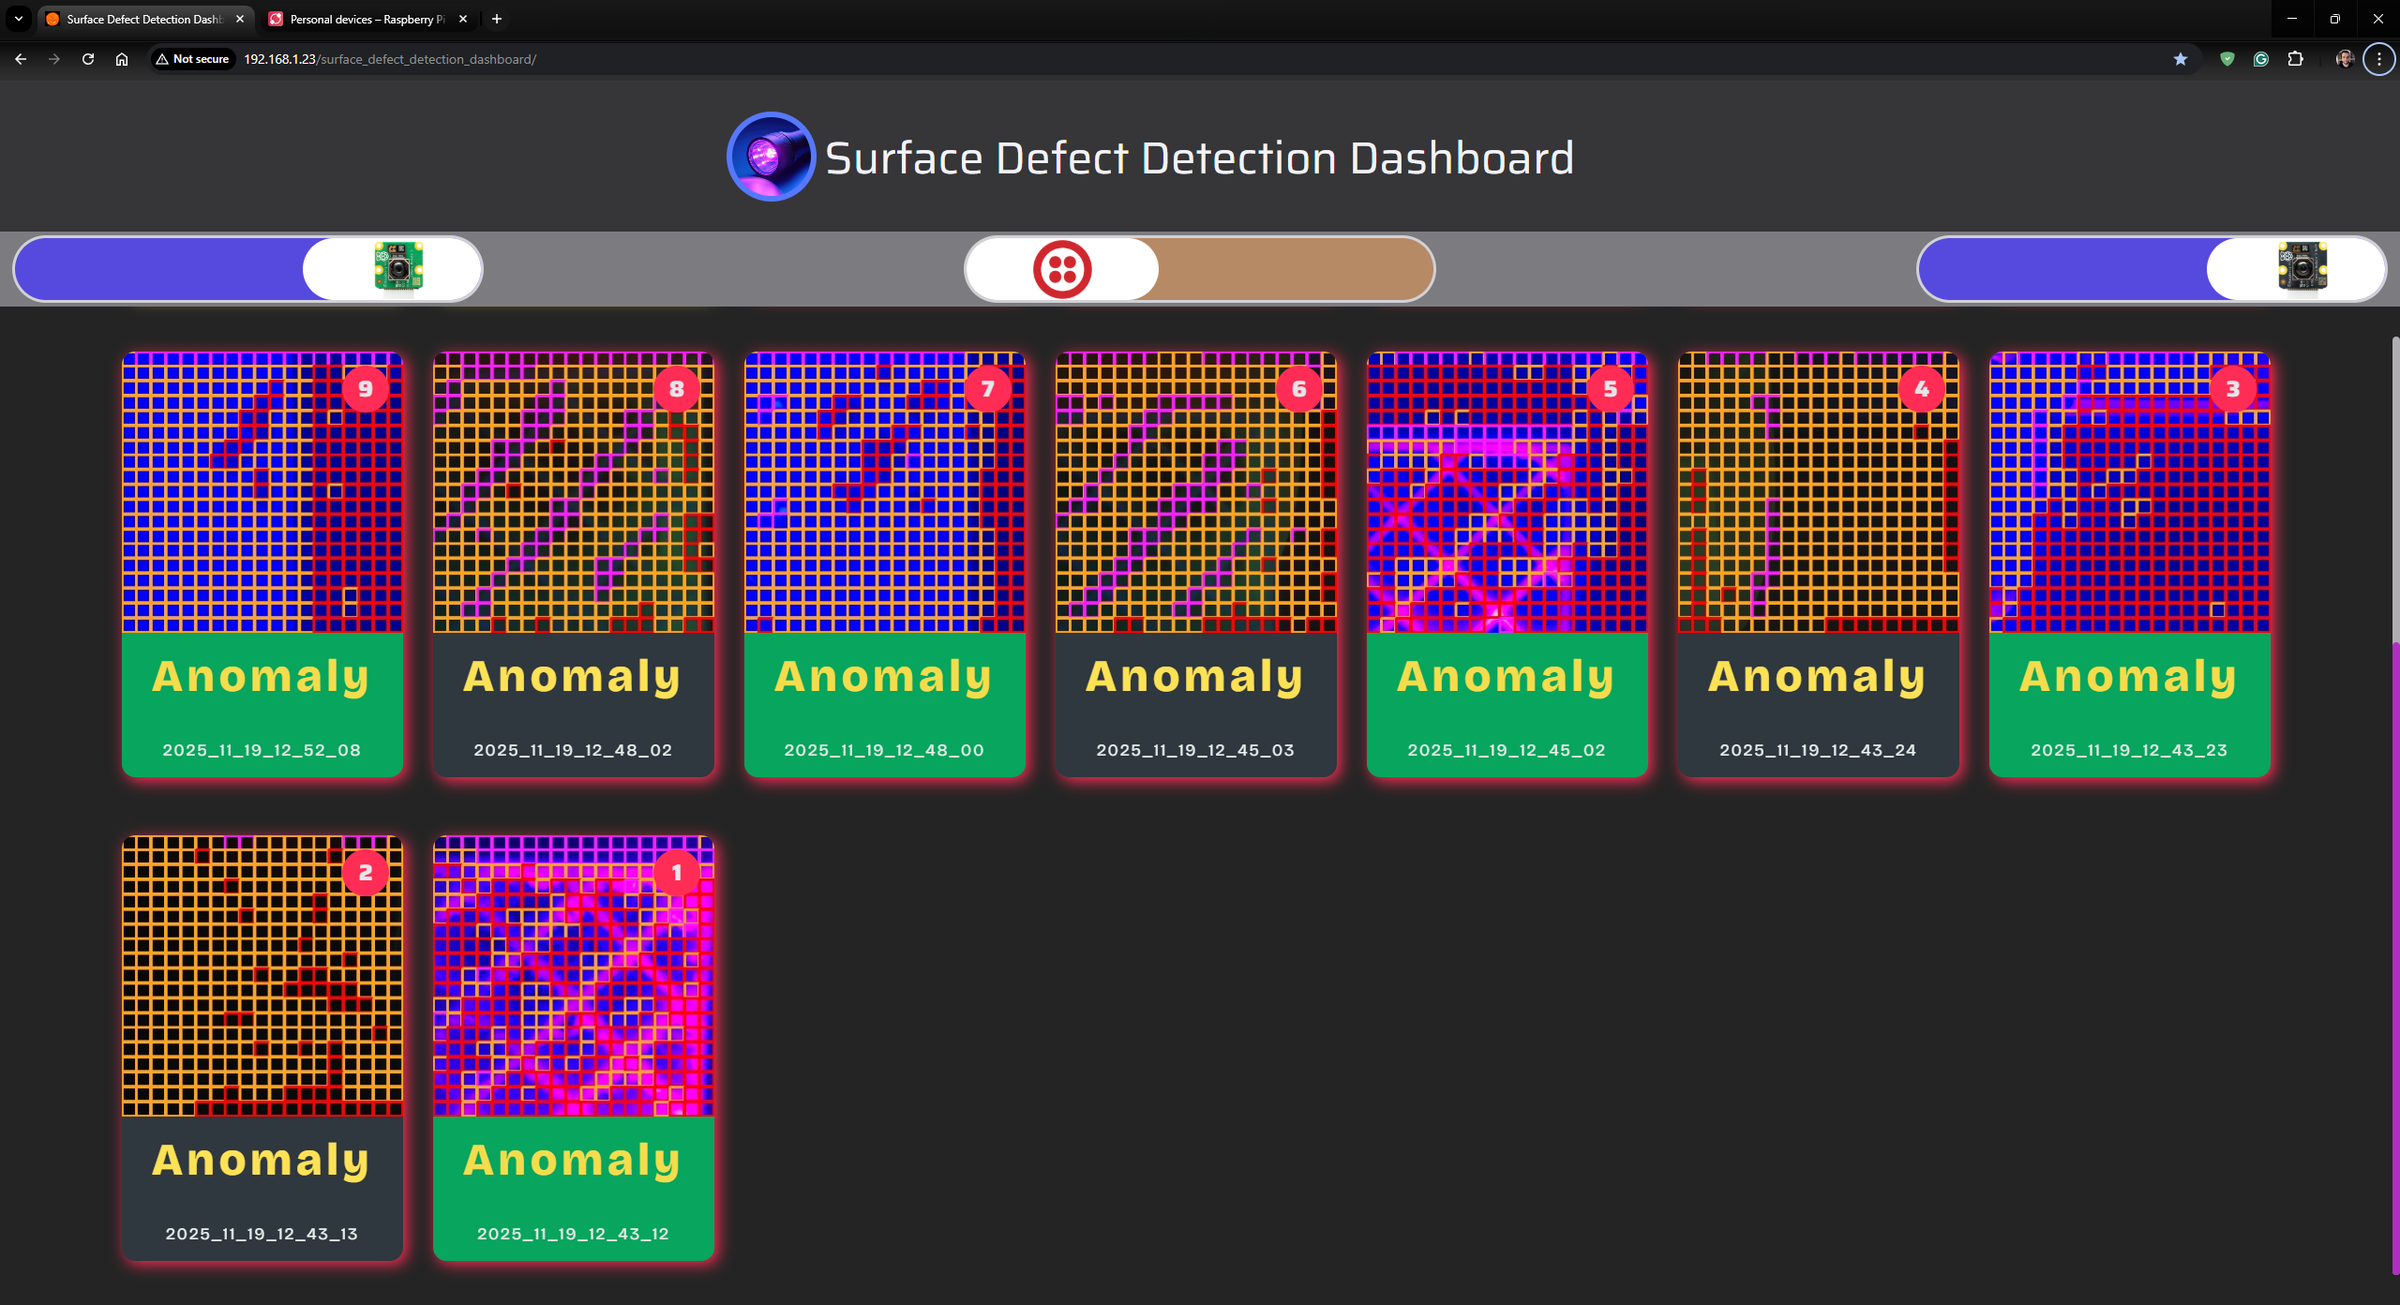
Task: Reload the dashboard page
Action: (88, 59)
